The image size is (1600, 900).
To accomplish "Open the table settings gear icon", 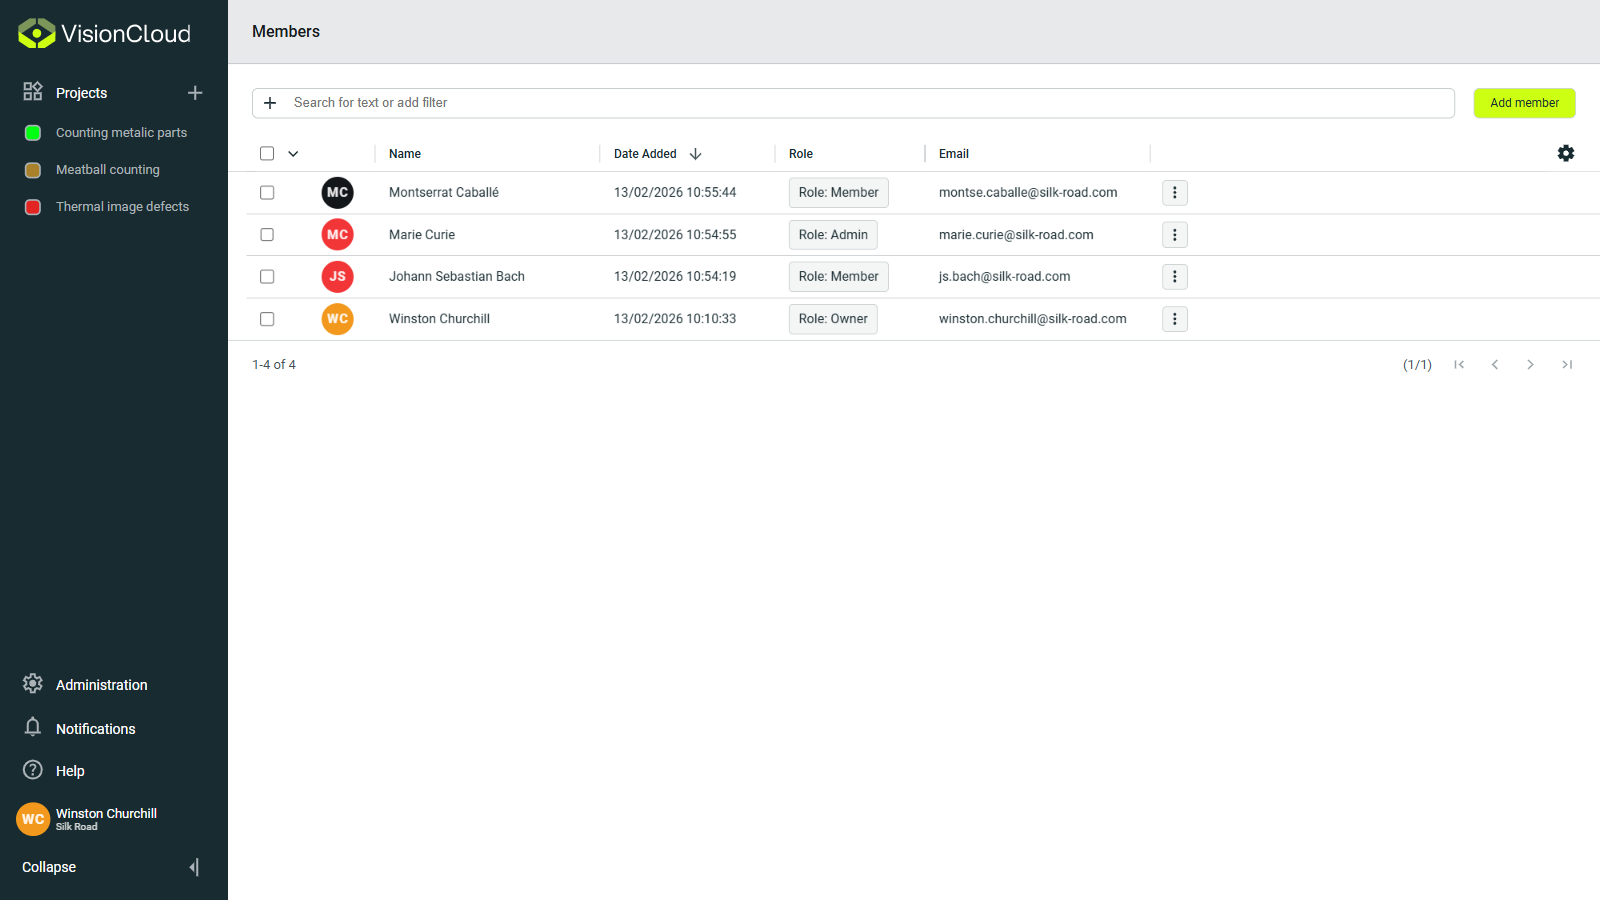I will 1565,153.
